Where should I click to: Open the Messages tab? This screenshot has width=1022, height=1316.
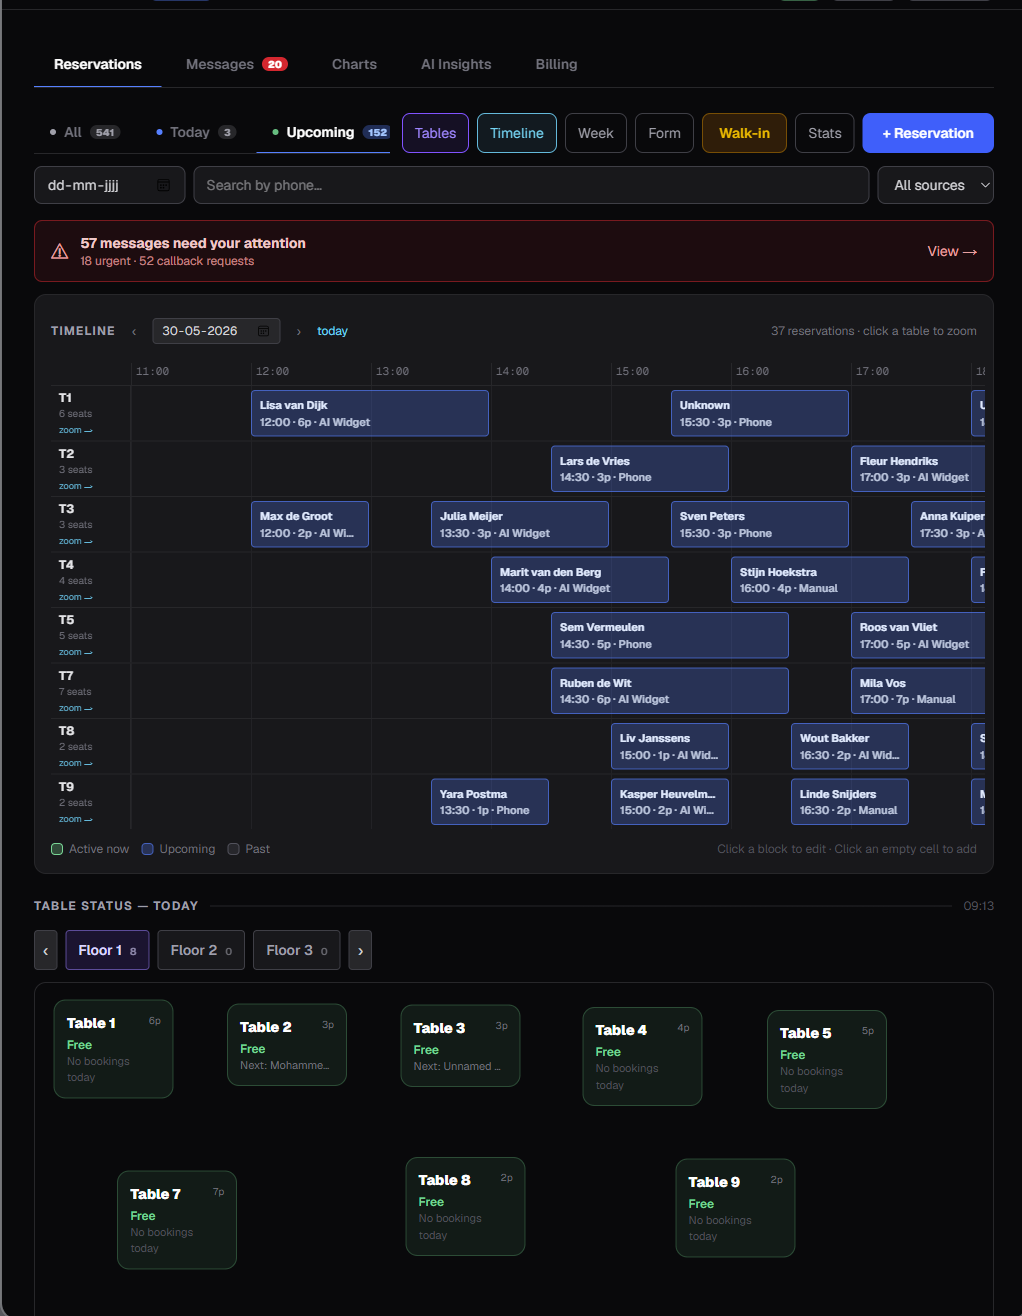tap(237, 64)
